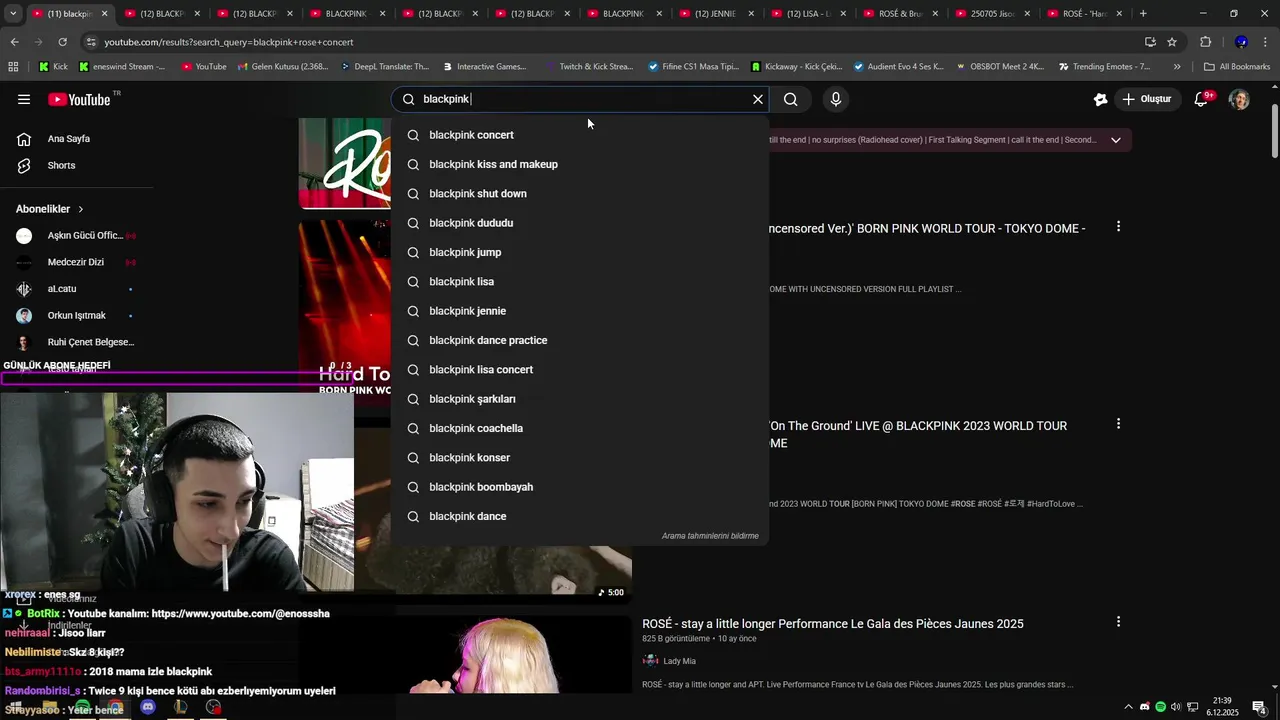Click the YouTube logo

click(x=79, y=99)
